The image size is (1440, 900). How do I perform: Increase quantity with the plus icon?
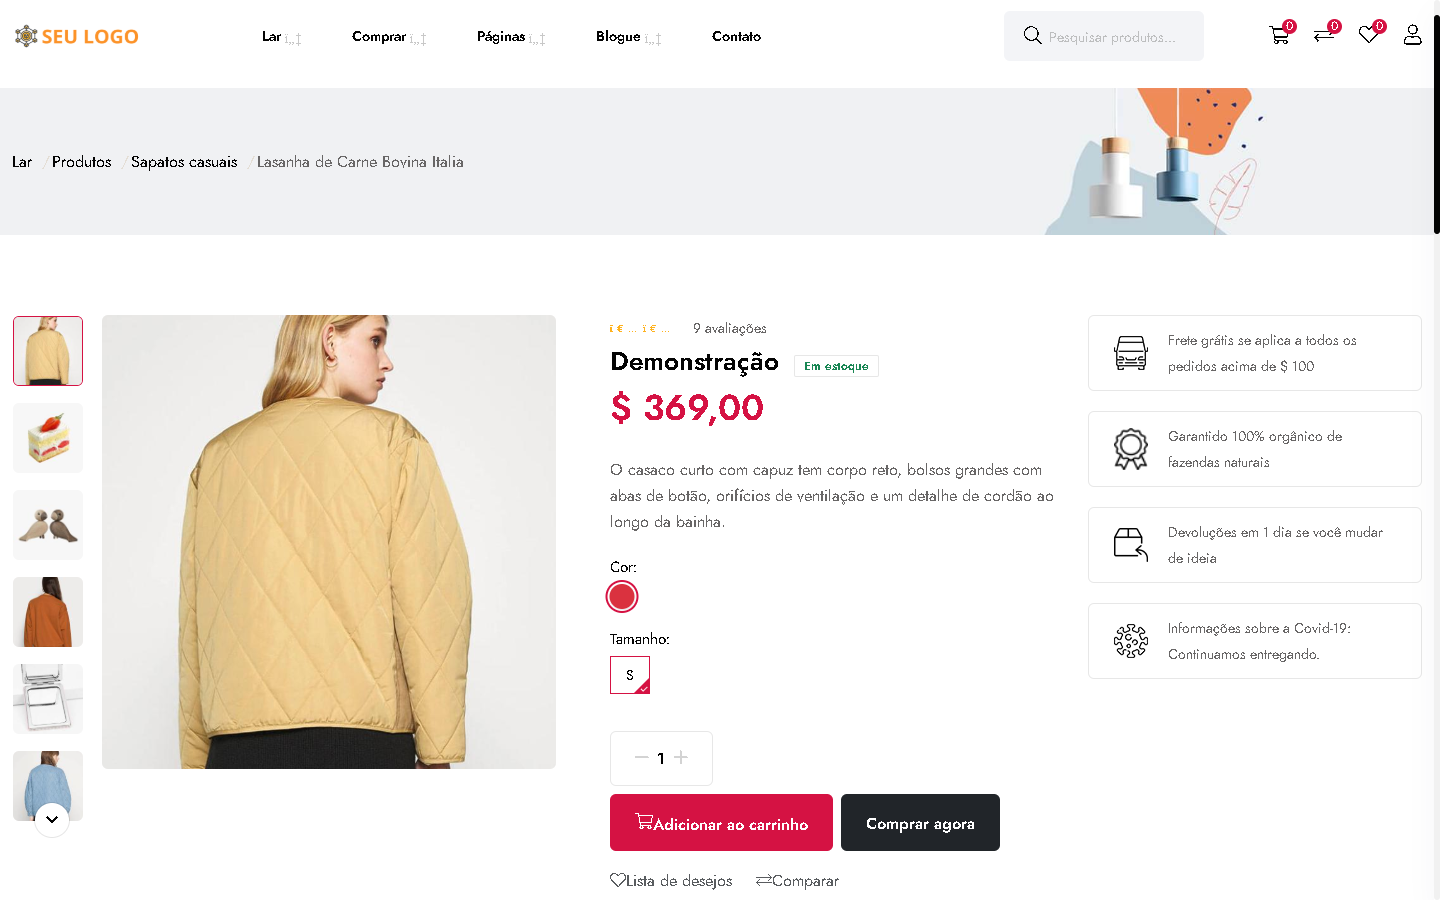[681, 758]
